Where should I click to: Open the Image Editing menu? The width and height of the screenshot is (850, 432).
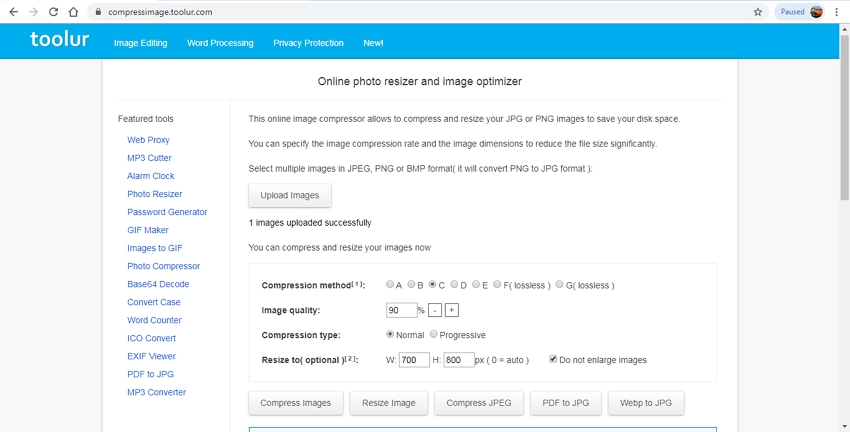(x=140, y=43)
